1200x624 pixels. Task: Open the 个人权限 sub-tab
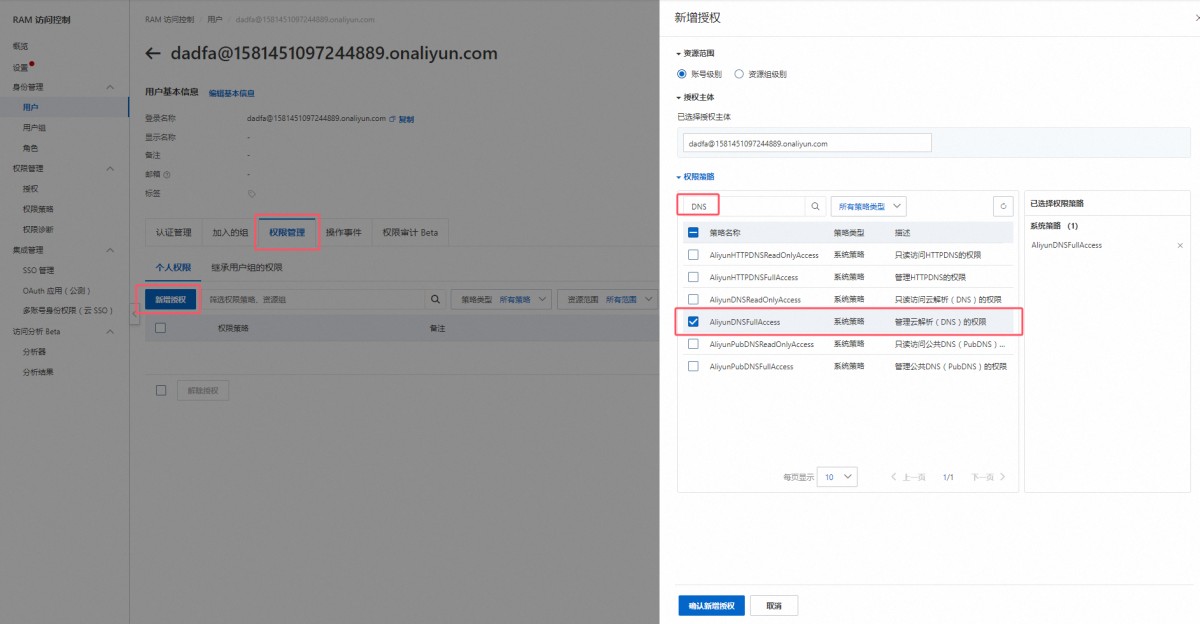click(172, 268)
